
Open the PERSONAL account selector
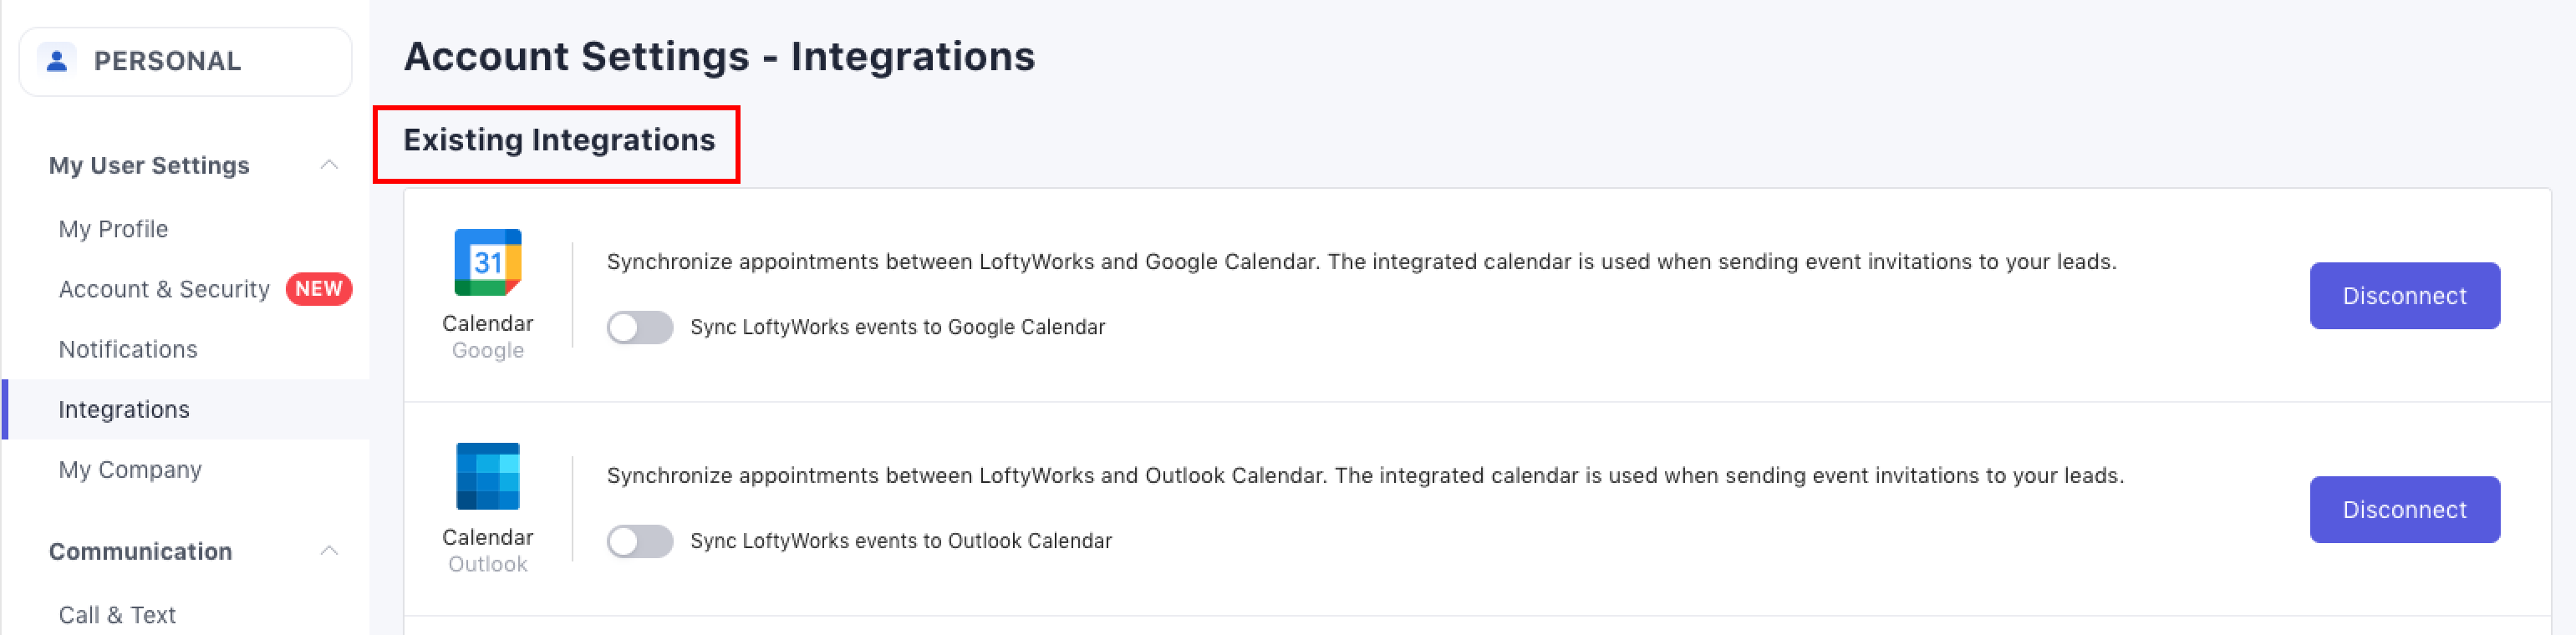(x=186, y=61)
